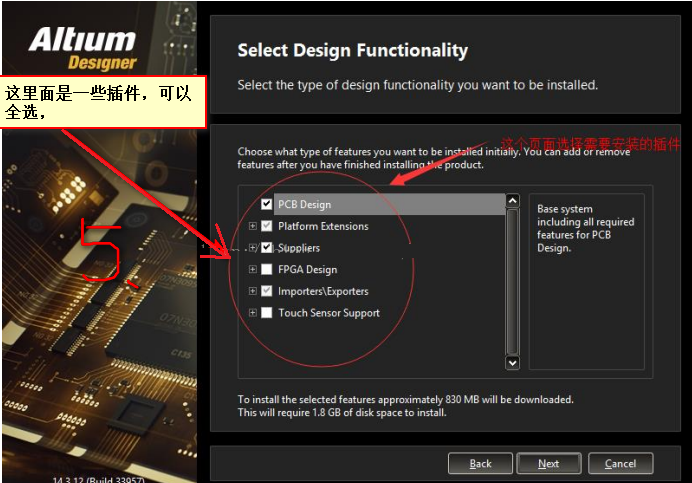Toggle the Importers\Exporters checkbox
This screenshot has width=692, height=483.
point(266,291)
